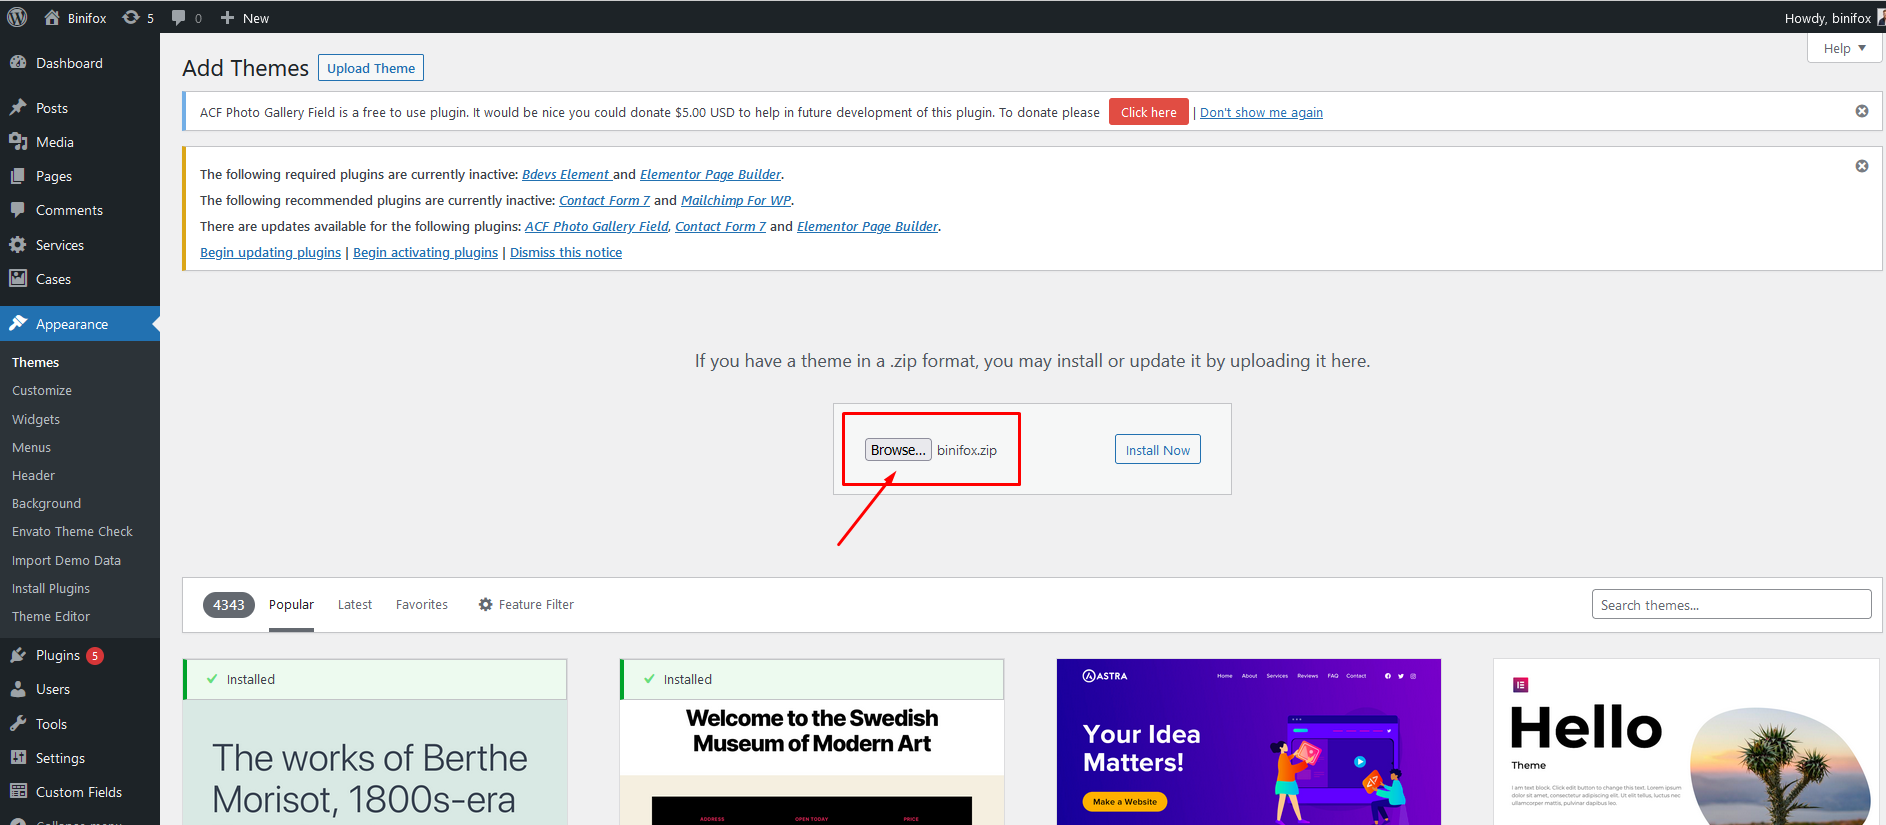Dismiss the ACF Photo Gallery donation notice
Screen dimensions: 1886x825
tap(1861, 111)
